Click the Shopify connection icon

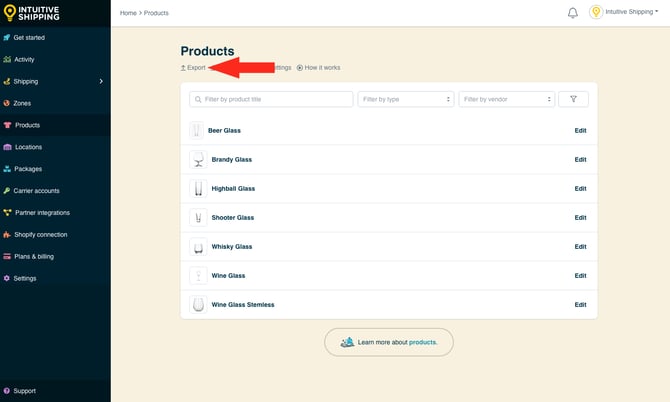point(7,235)
